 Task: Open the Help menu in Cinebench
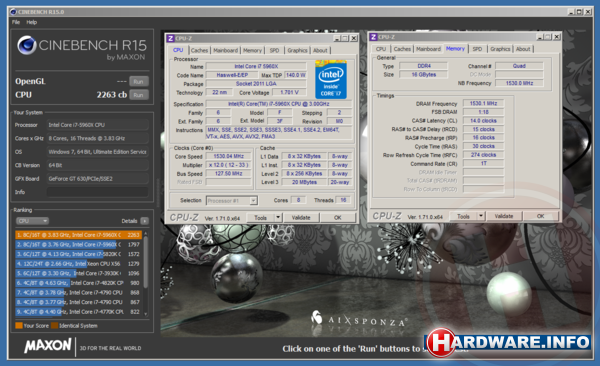point(32,22)
